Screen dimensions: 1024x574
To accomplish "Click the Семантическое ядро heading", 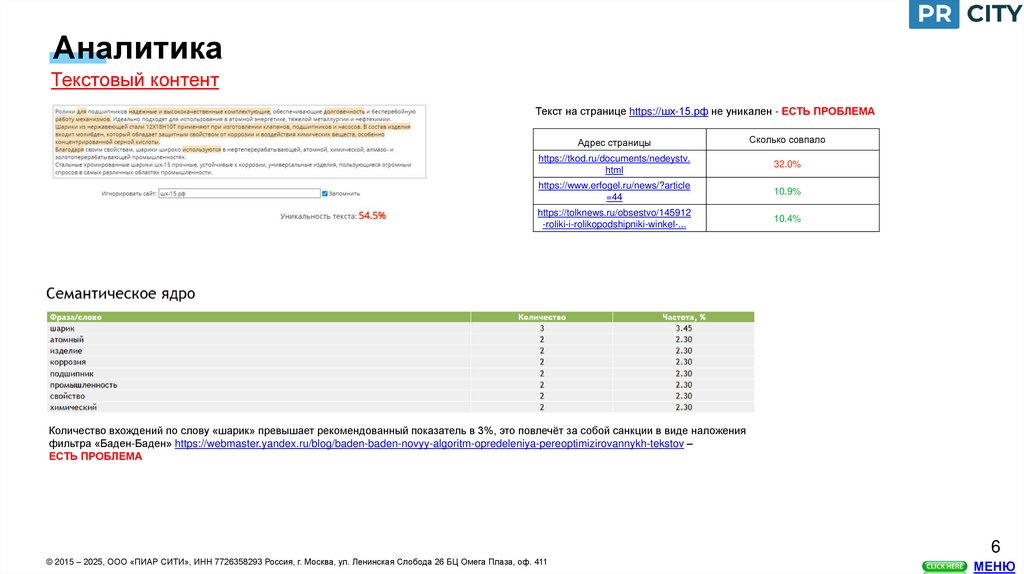I will (121, 294).
